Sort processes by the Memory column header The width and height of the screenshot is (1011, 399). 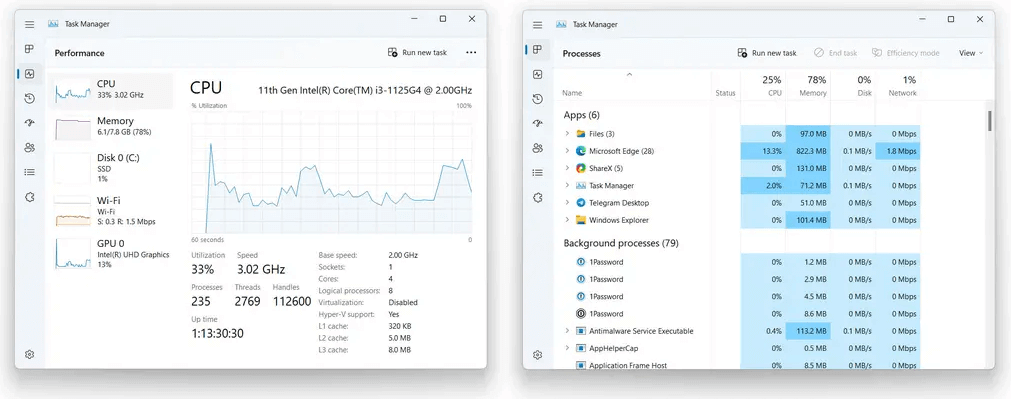coord(808,86)
